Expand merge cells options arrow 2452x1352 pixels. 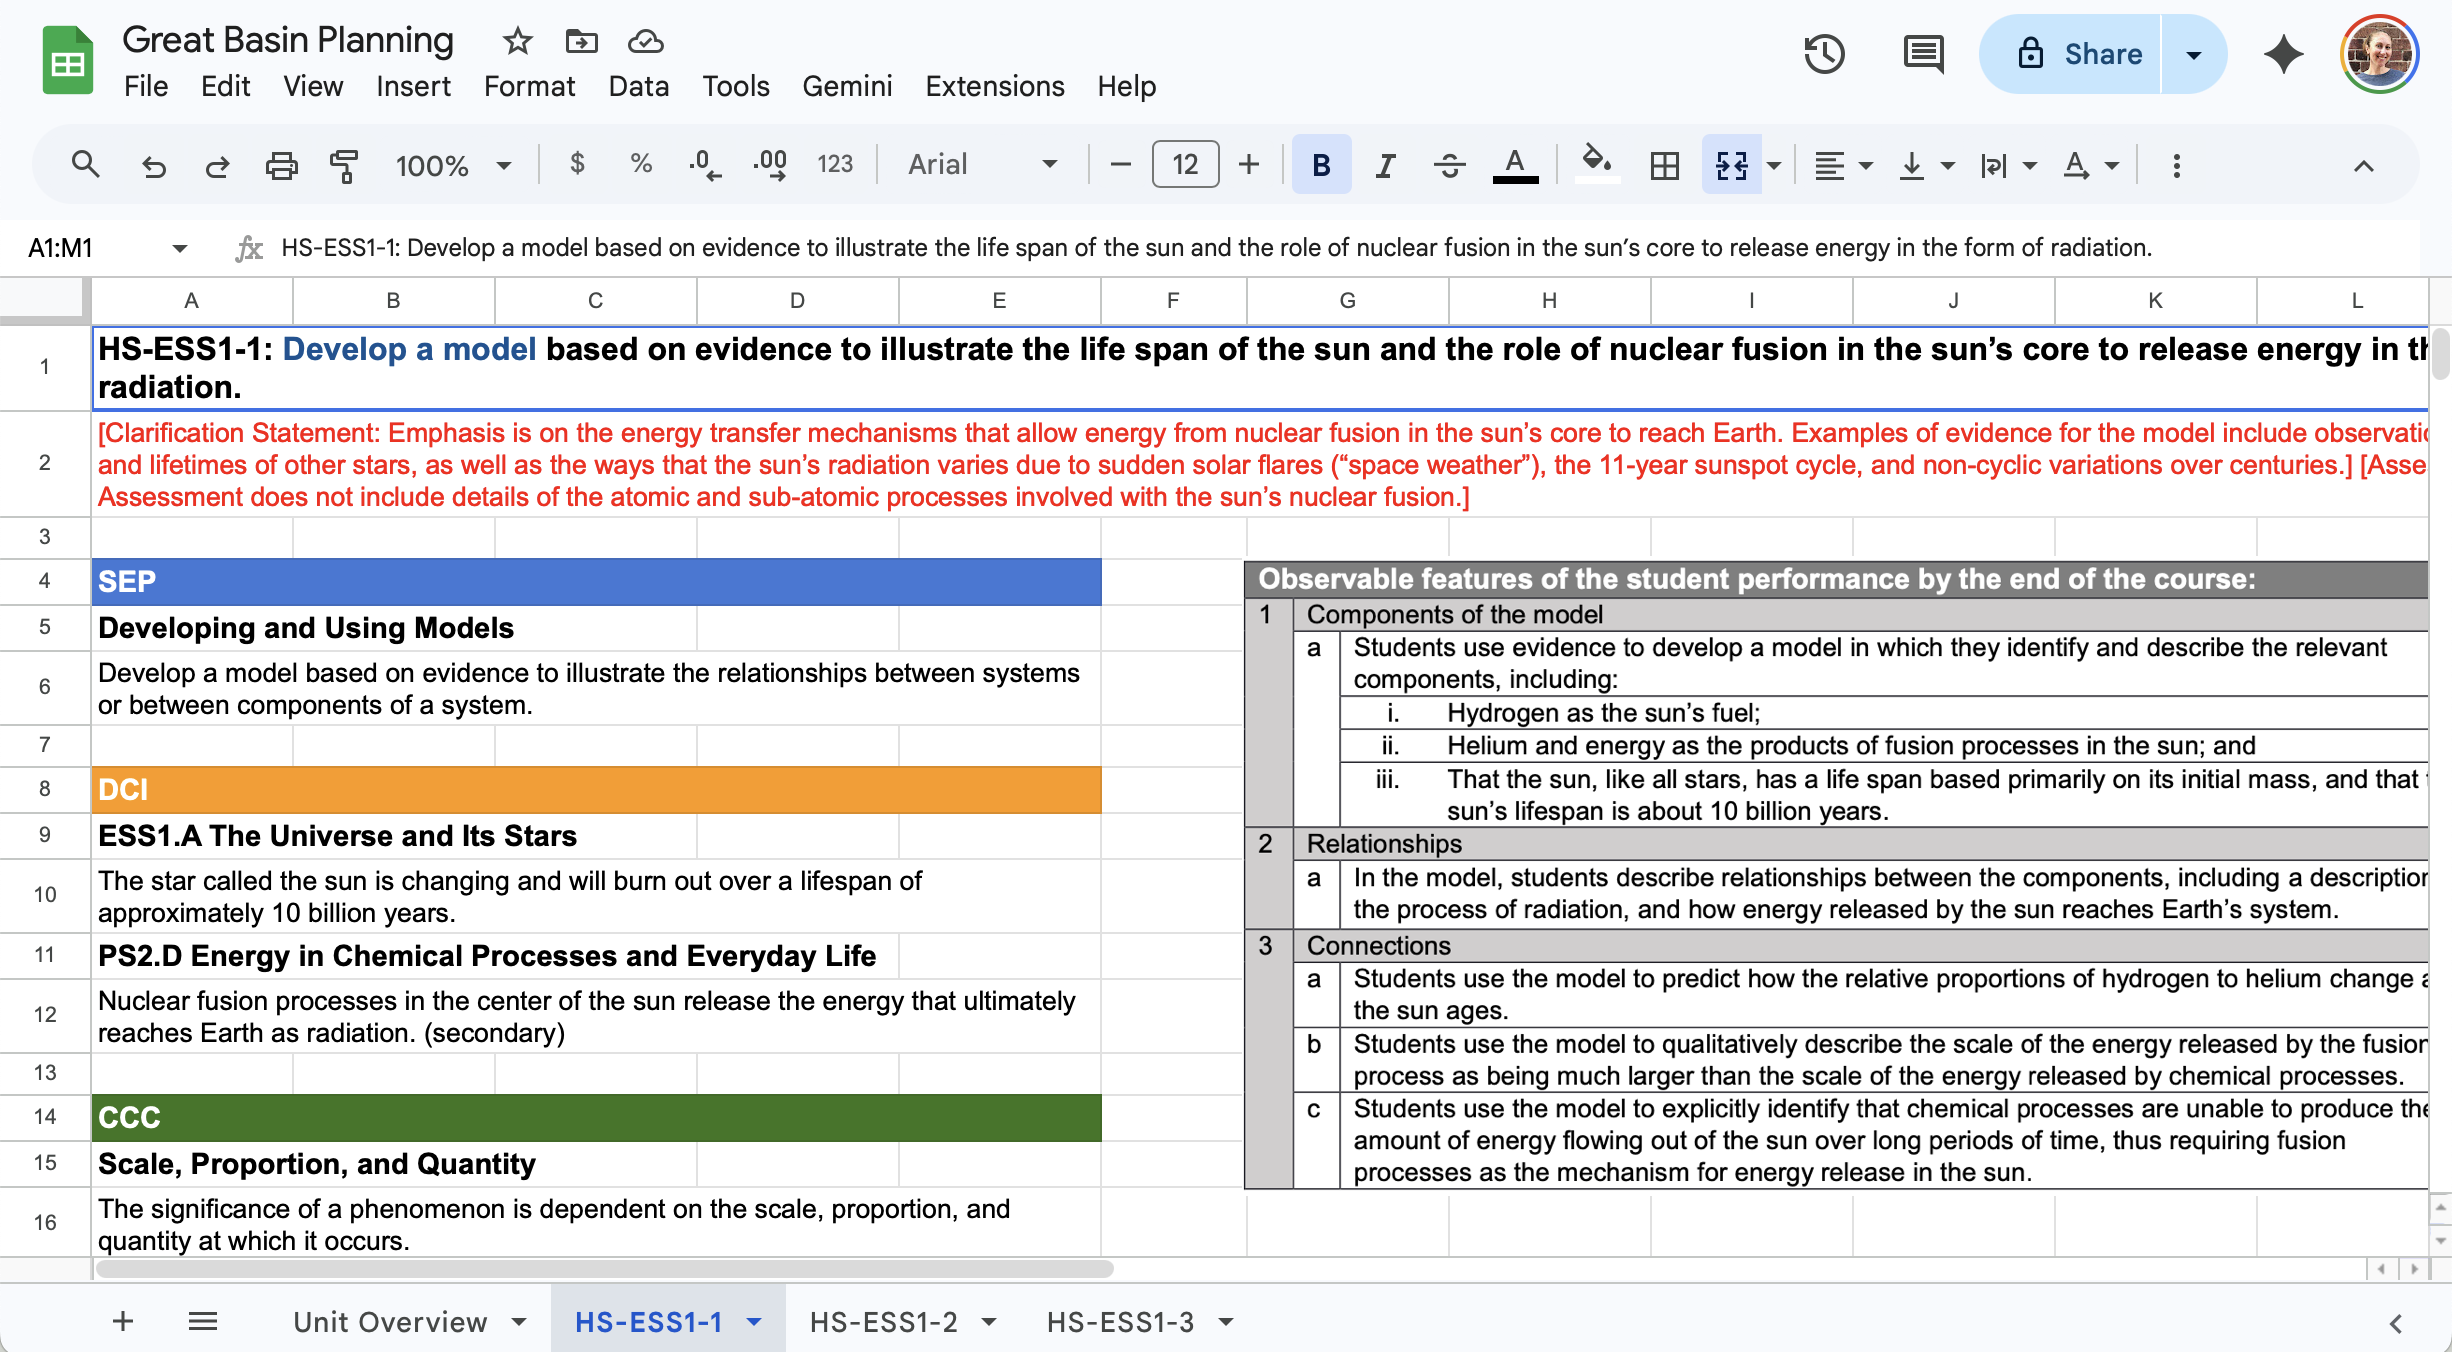coord(1774,165)
